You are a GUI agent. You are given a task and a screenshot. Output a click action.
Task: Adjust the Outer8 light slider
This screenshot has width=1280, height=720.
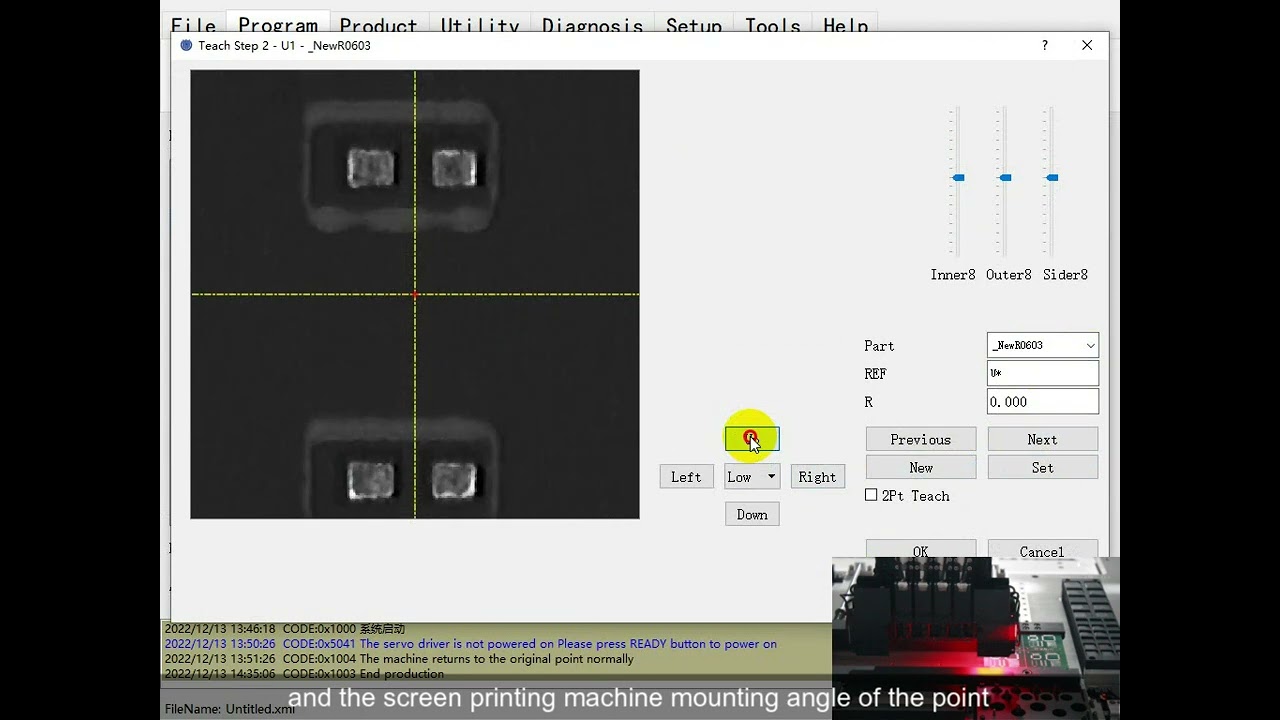pyautogui.click(x=1005, y=178)
